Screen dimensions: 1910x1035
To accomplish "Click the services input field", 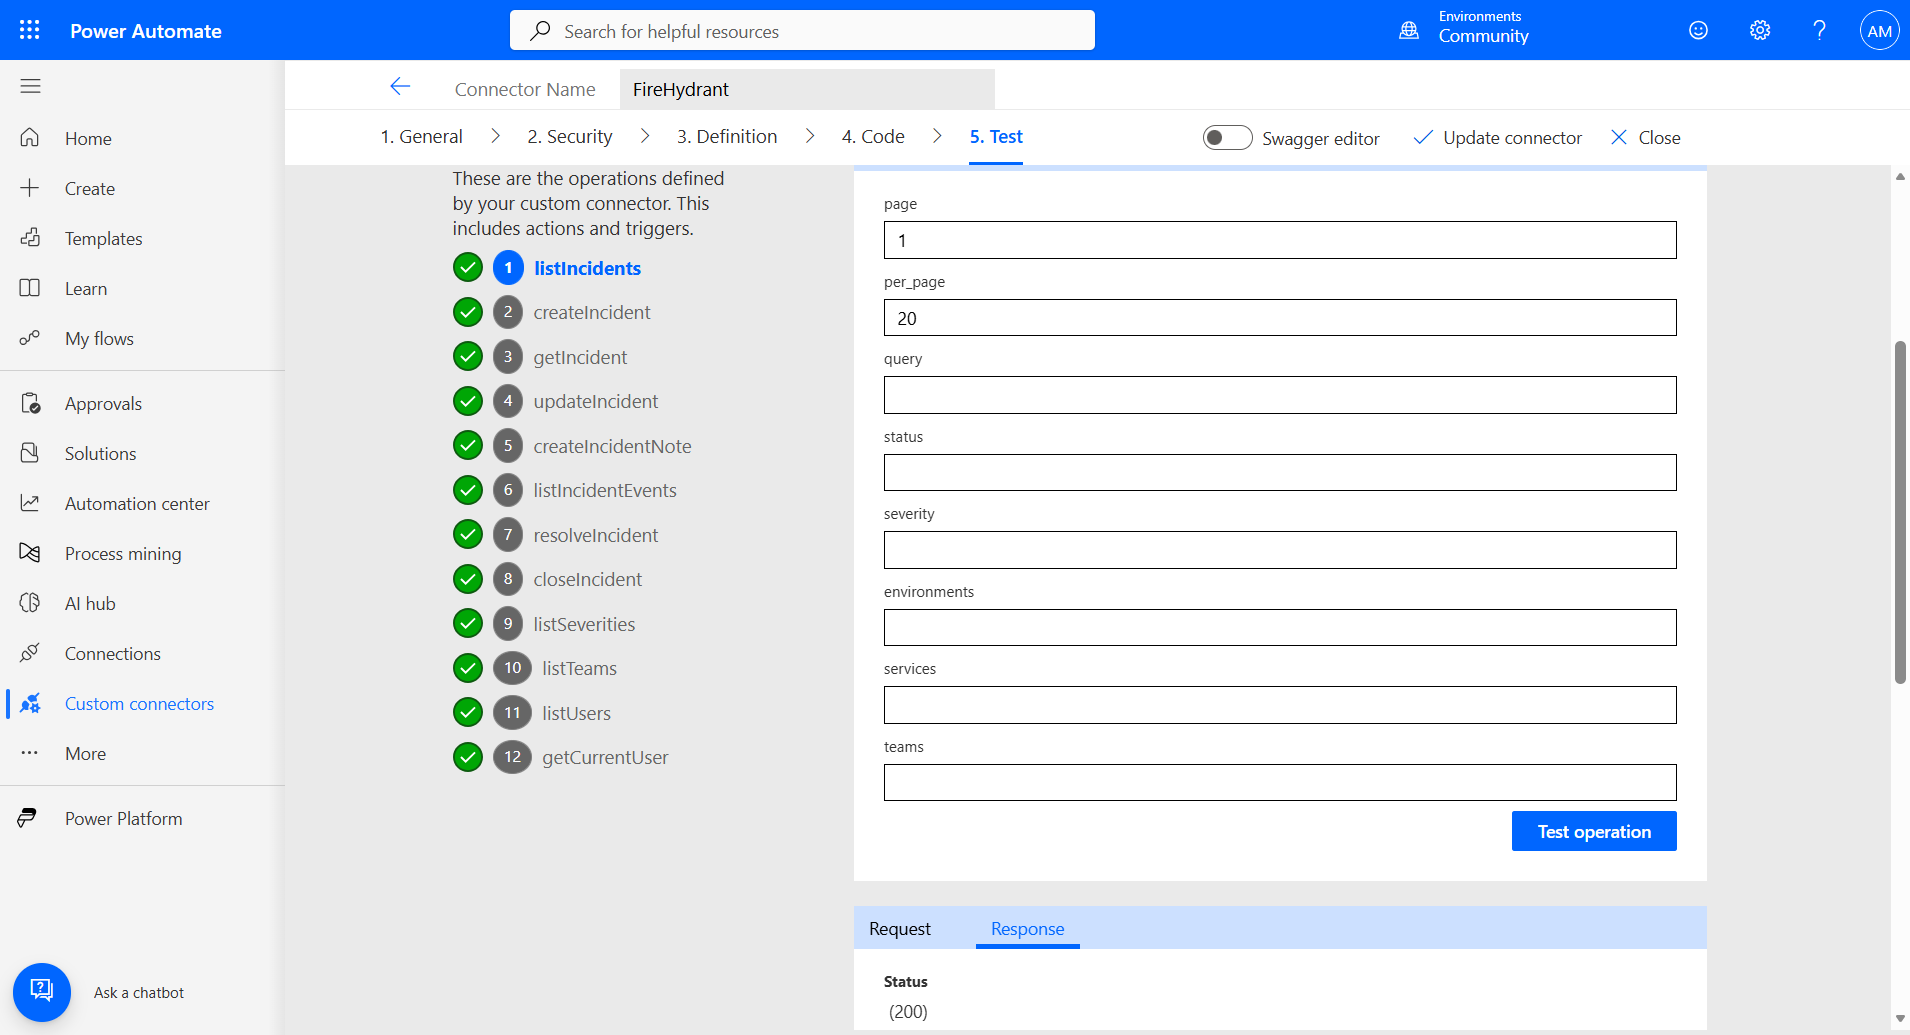I will (x=1280, y=705).
